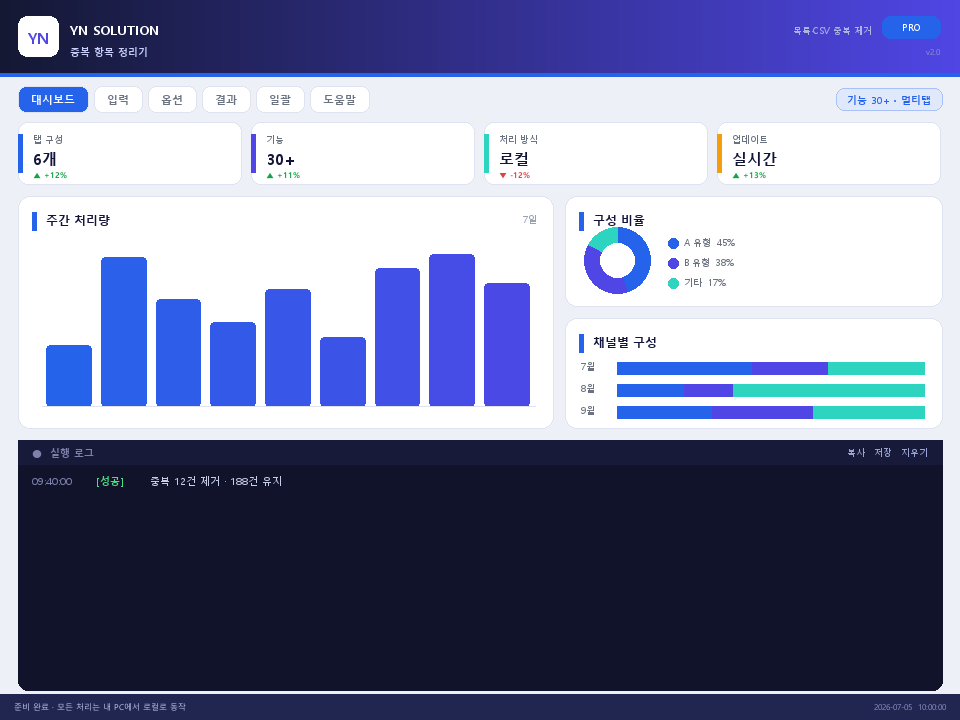Click the donut chart in 구성 비율

click(617, 260)
